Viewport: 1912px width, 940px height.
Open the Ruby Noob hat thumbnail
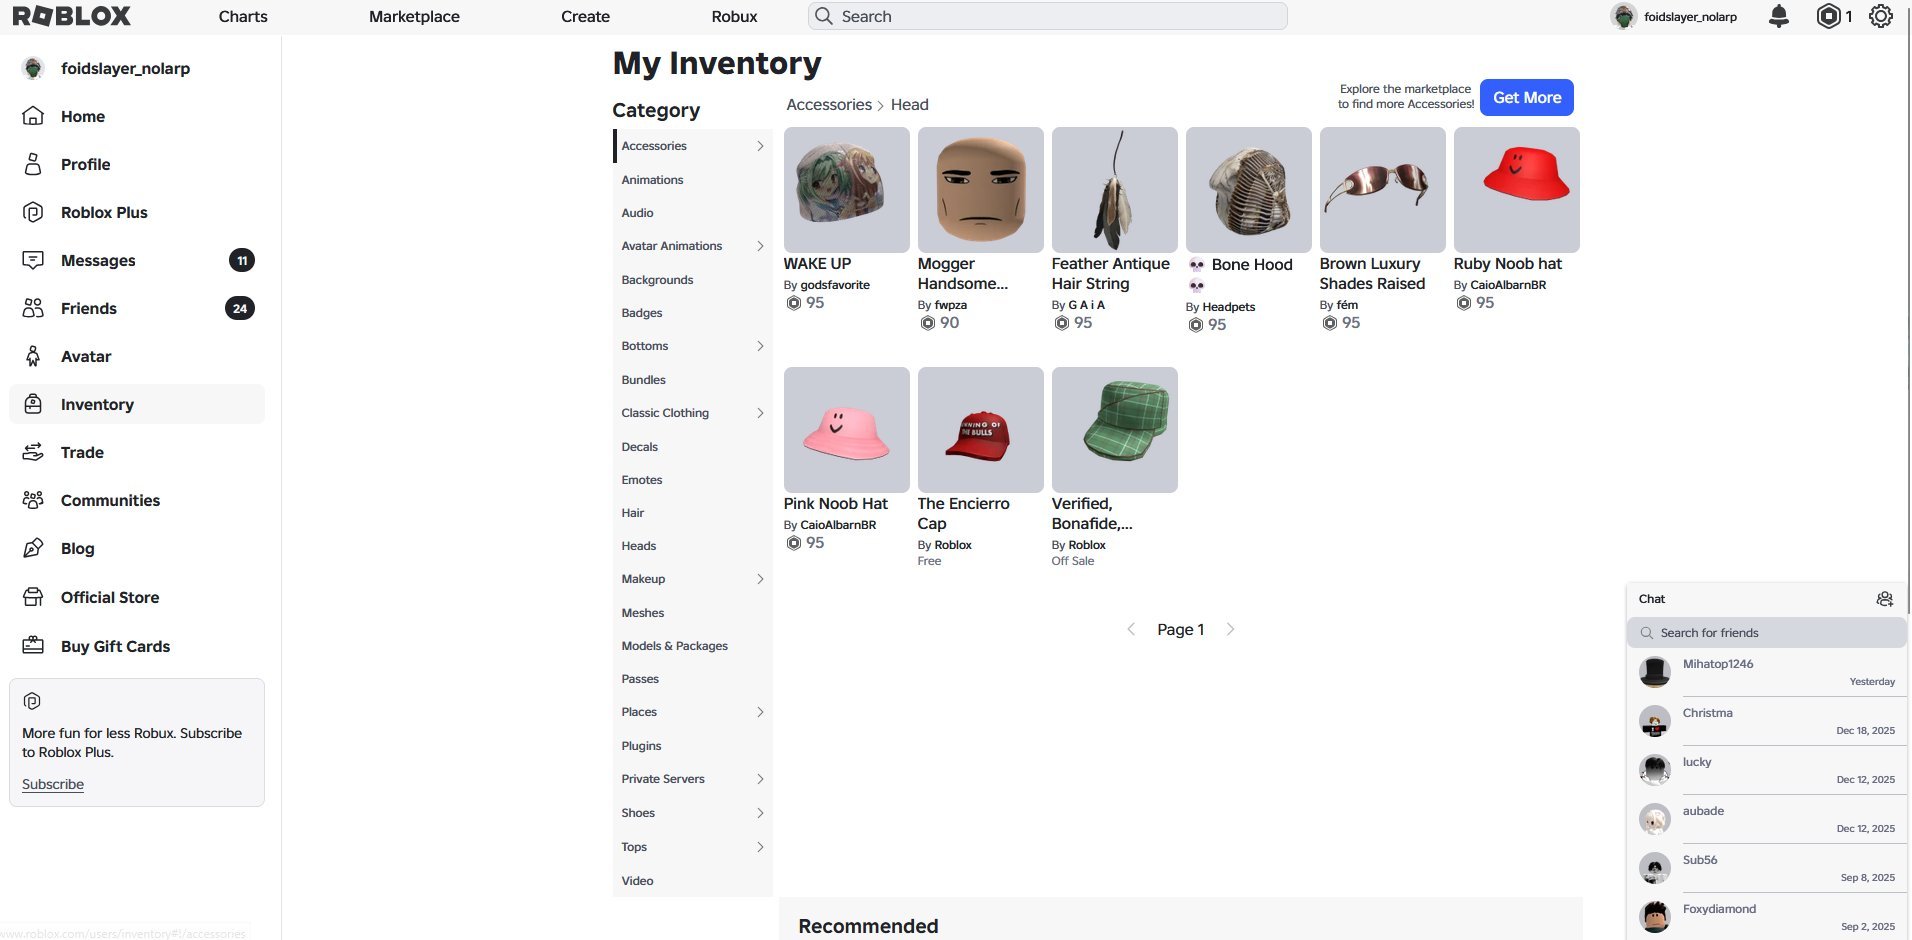pyautogui.click(x=1516, y=190)
